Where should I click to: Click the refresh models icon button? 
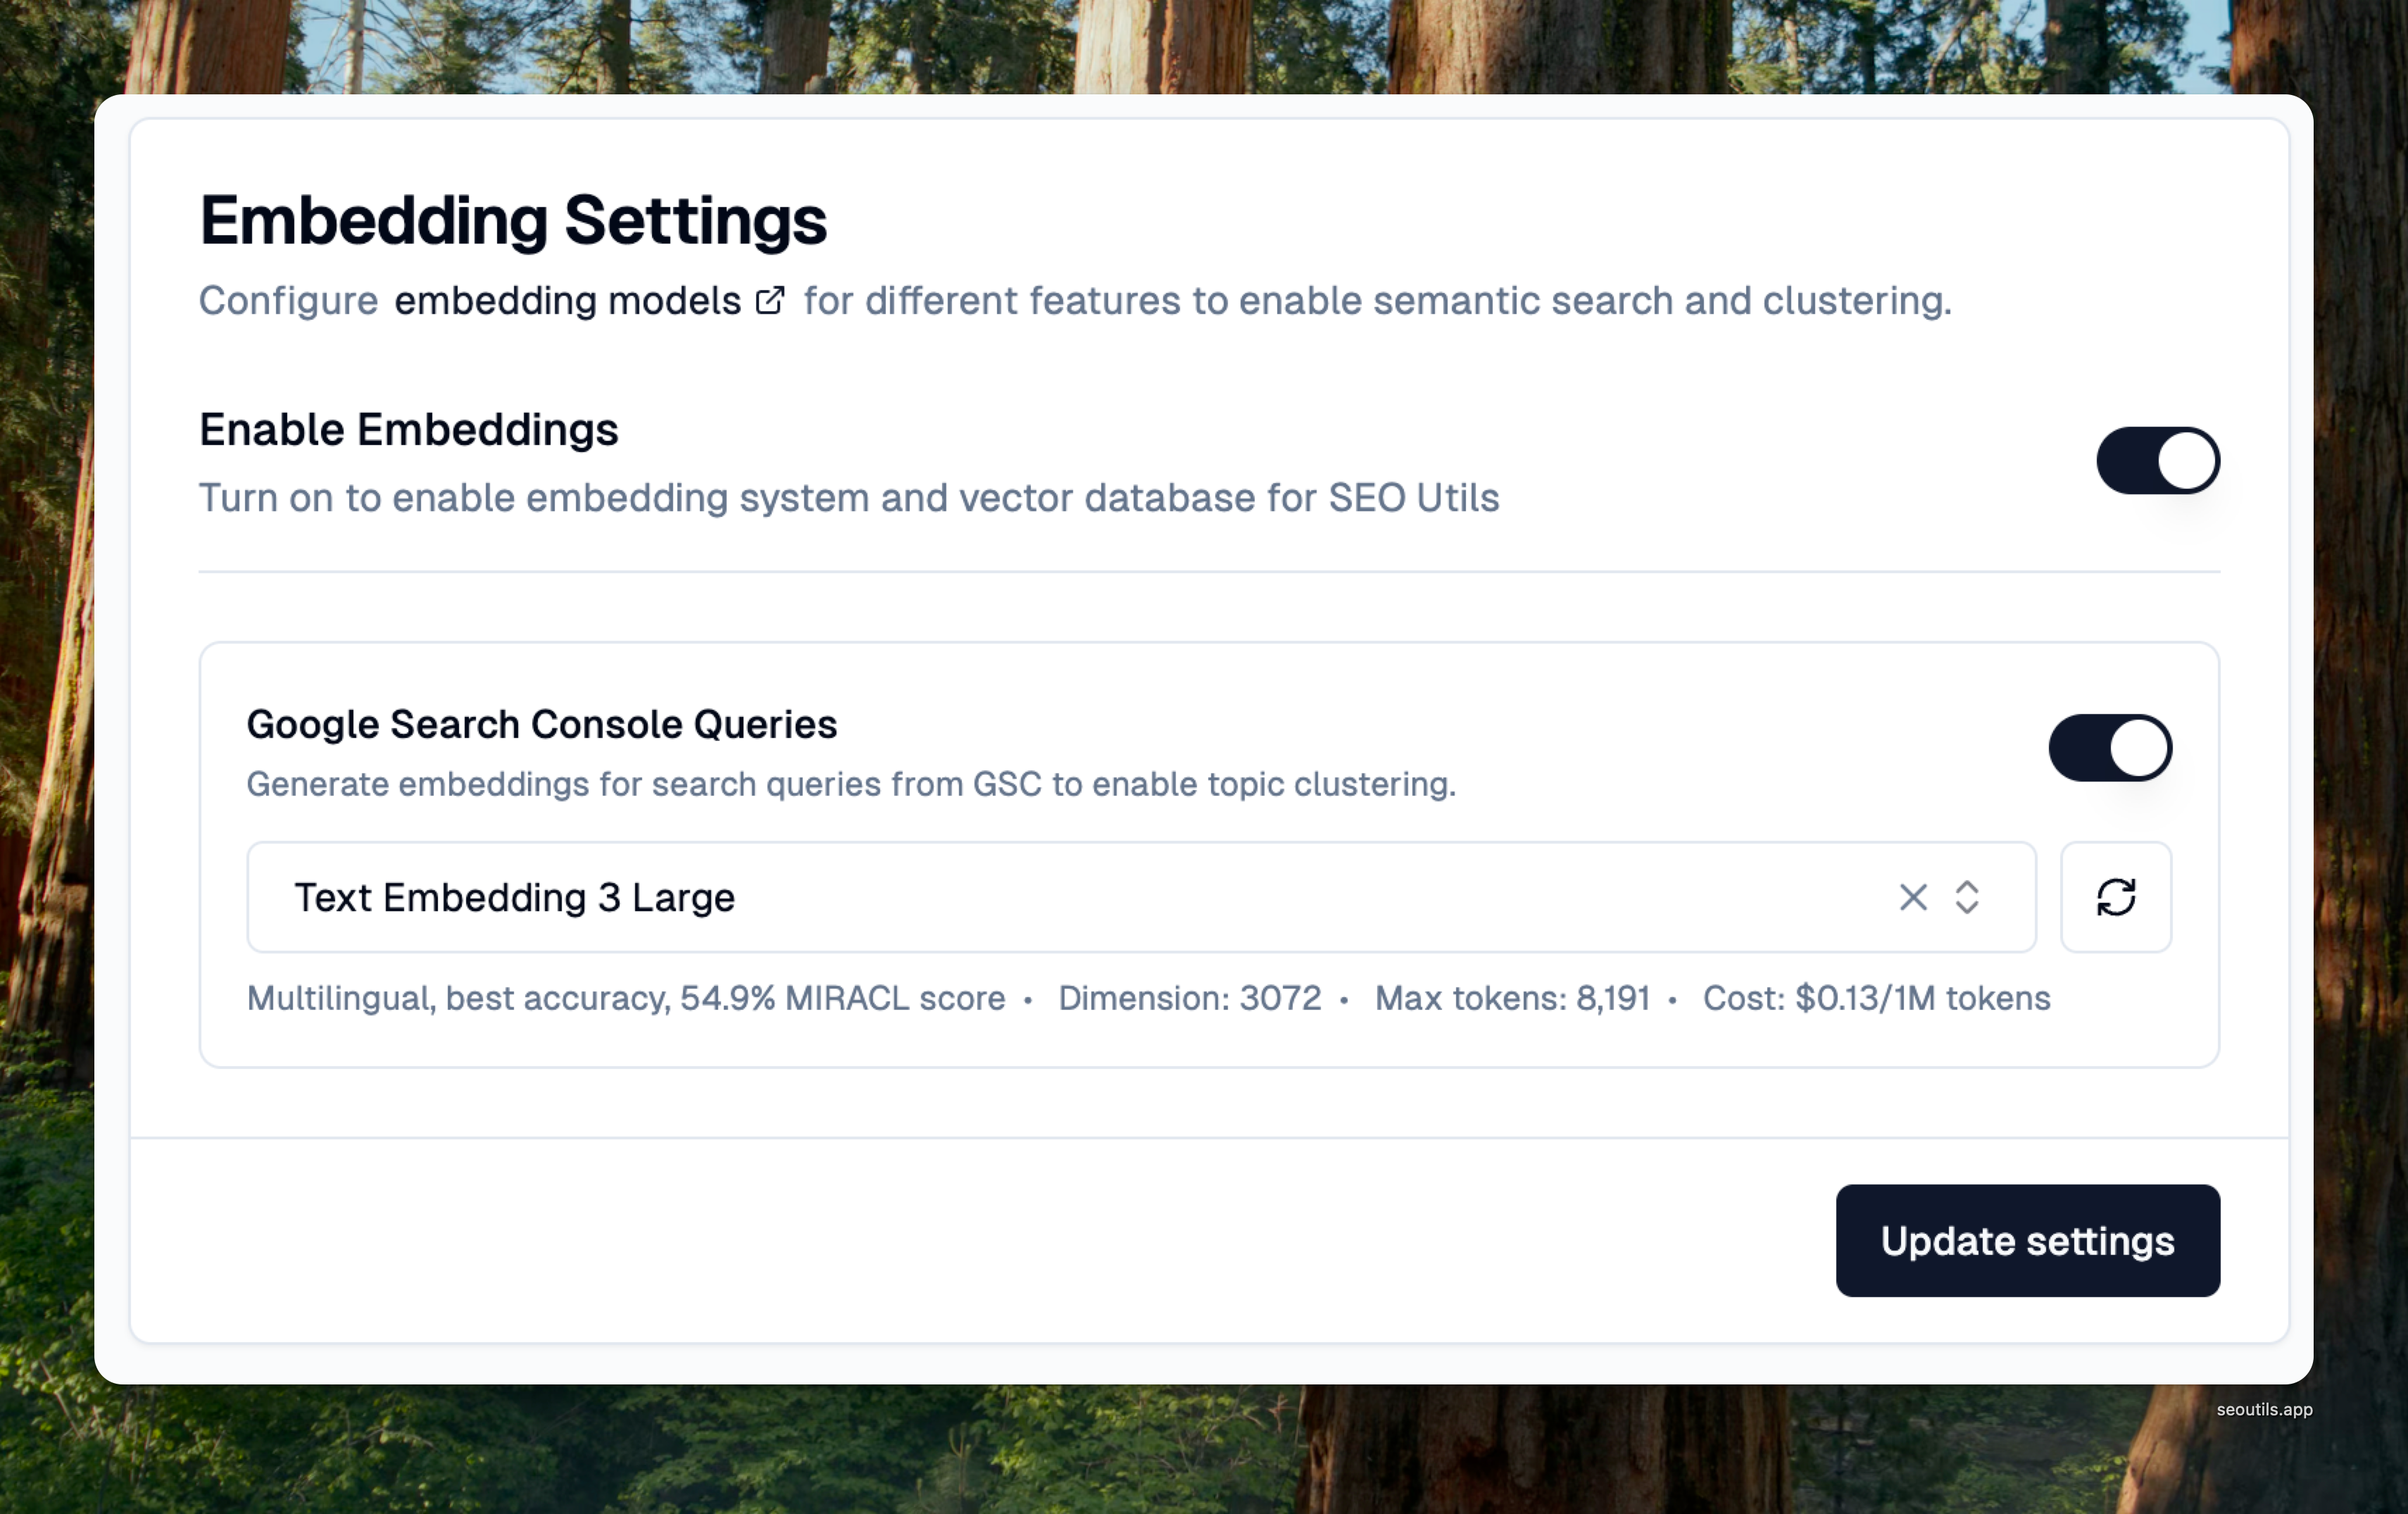coord(2115,897)
